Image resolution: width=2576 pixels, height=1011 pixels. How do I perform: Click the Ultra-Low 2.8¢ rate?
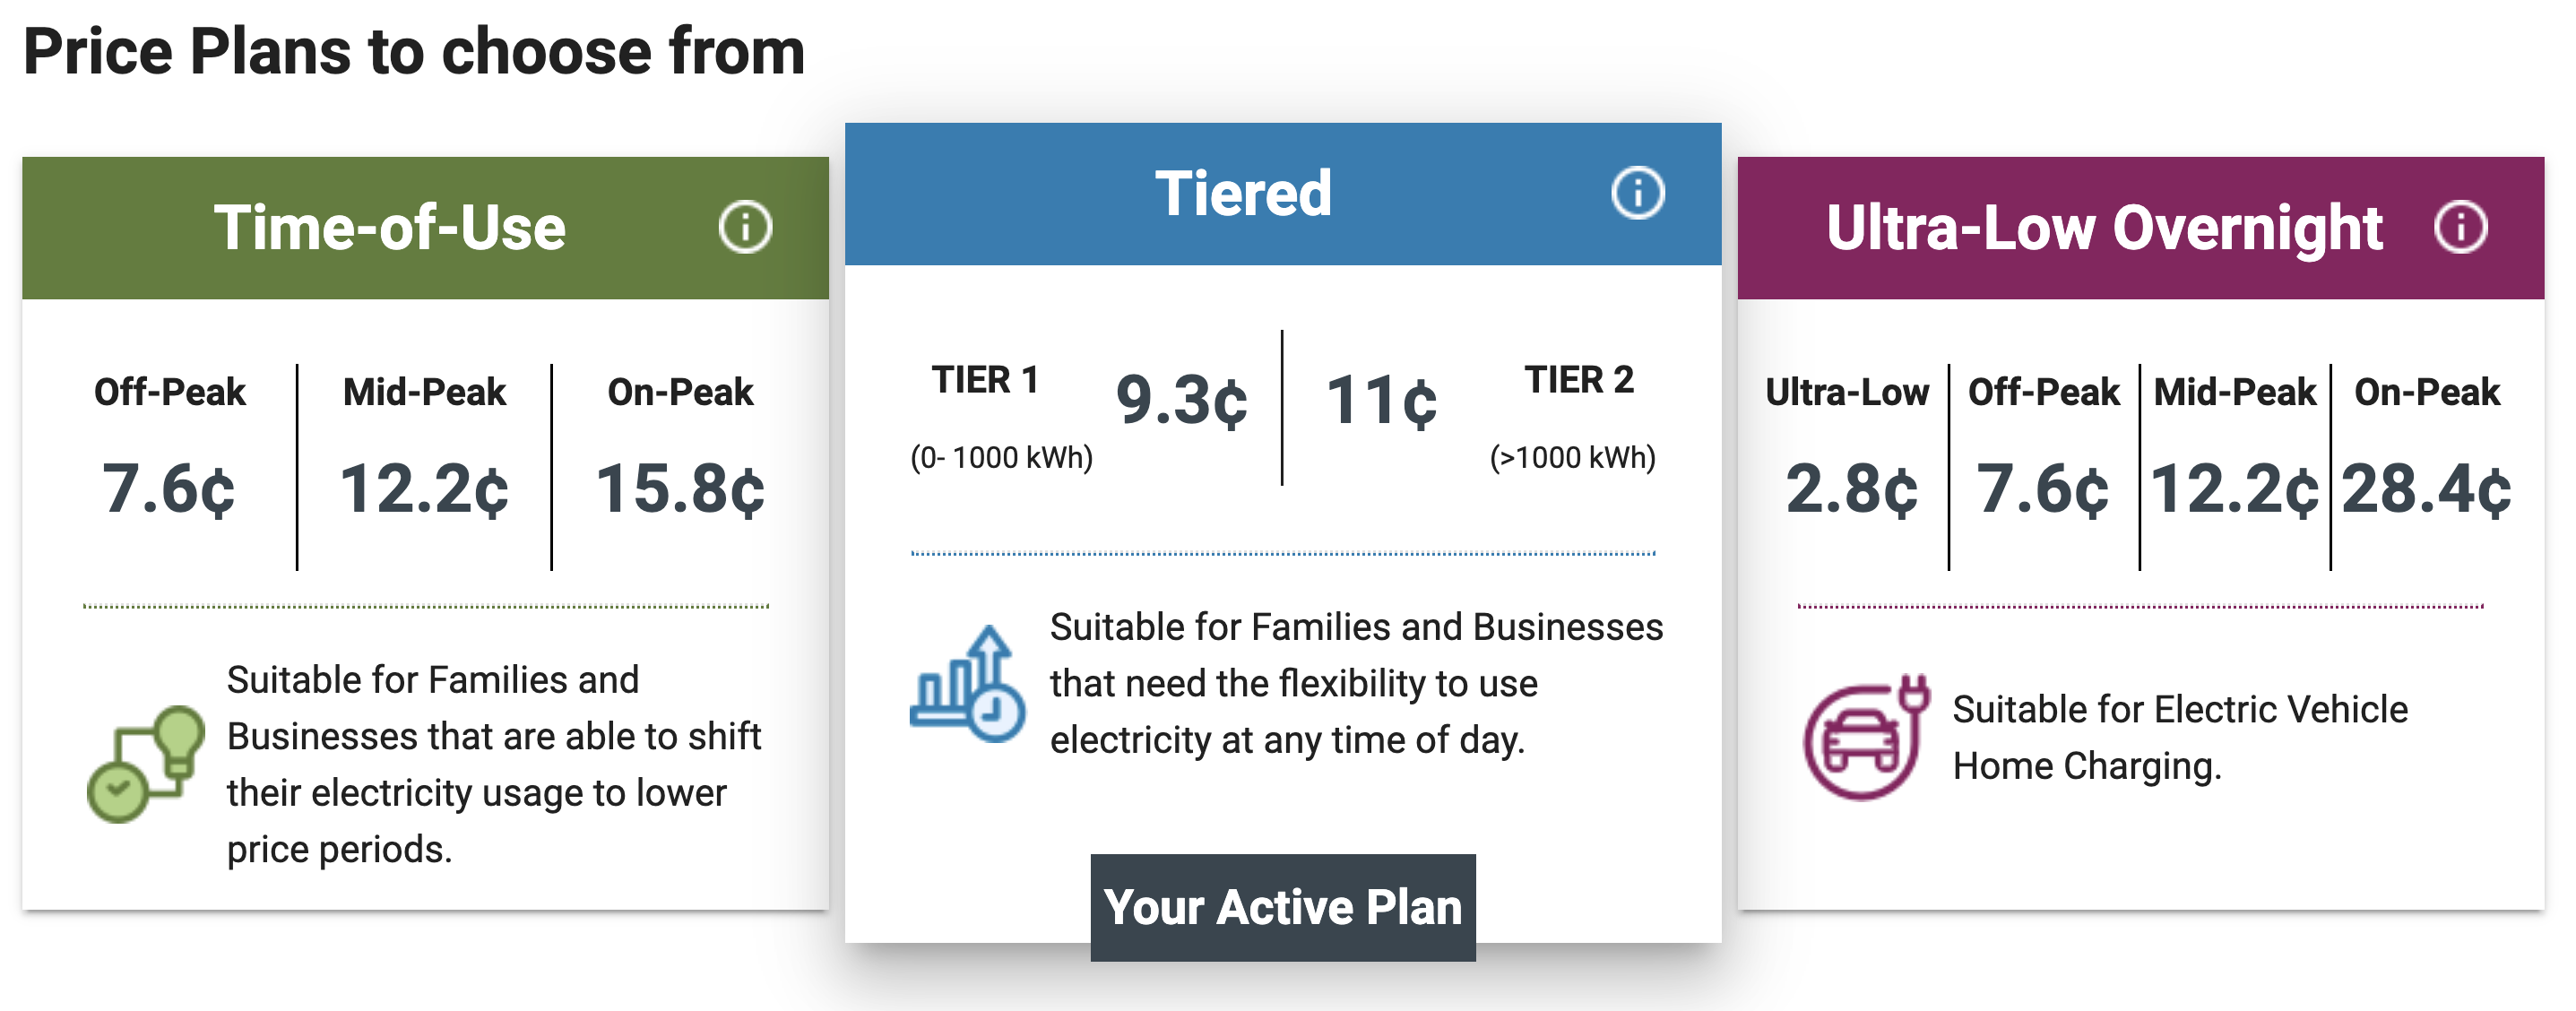[1851, 489]
